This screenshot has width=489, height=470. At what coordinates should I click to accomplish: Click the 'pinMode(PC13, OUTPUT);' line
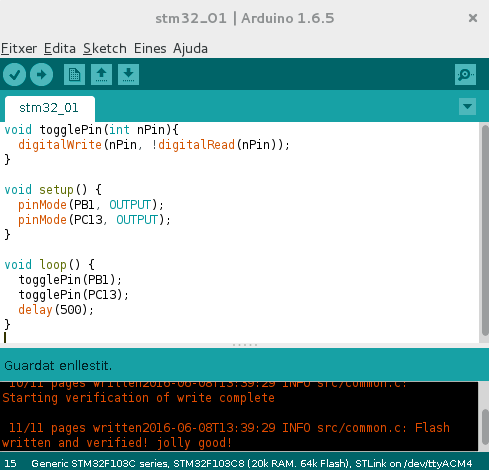94,220
